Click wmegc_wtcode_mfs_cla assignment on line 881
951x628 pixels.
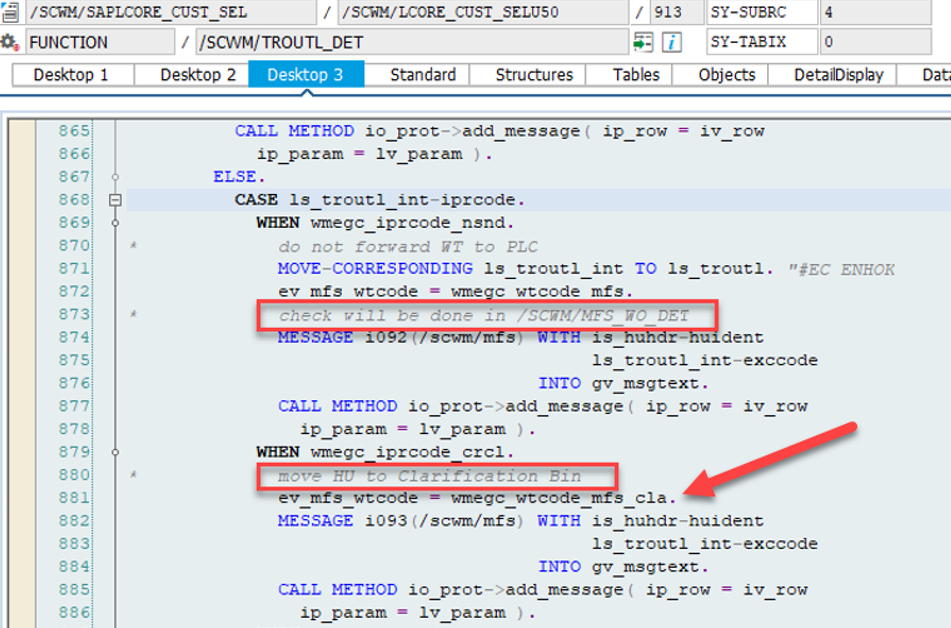coord(477,498)
